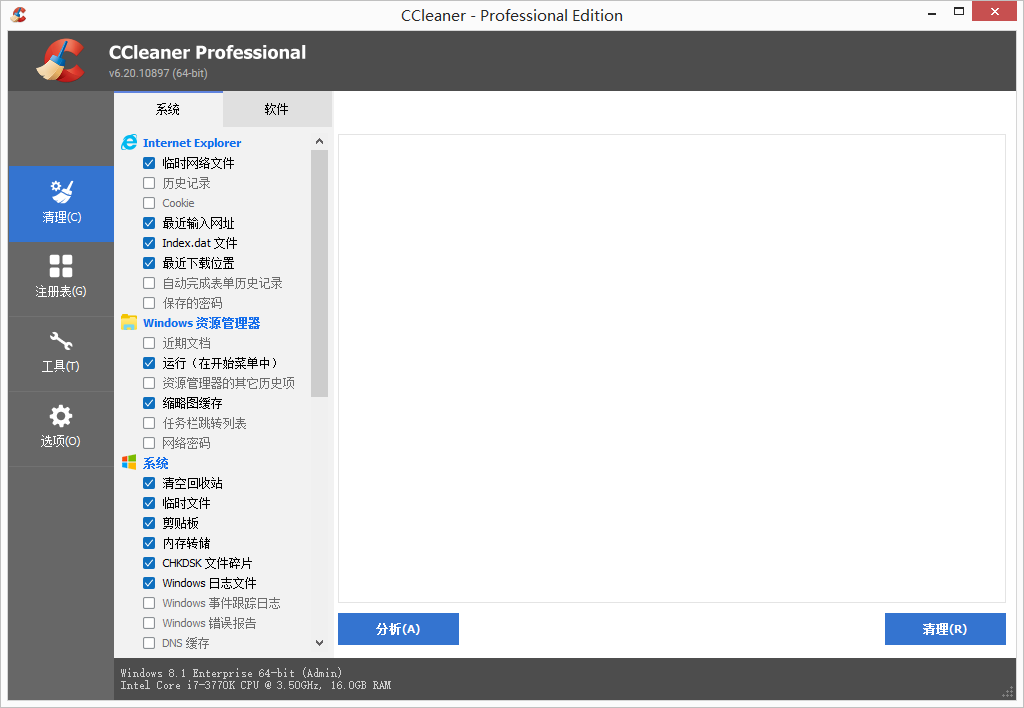The height and width of the screenshot is (708, 1024).
Task: Open the 选项(O) options section
Action: pyautogui.click(x=61, y=429)
